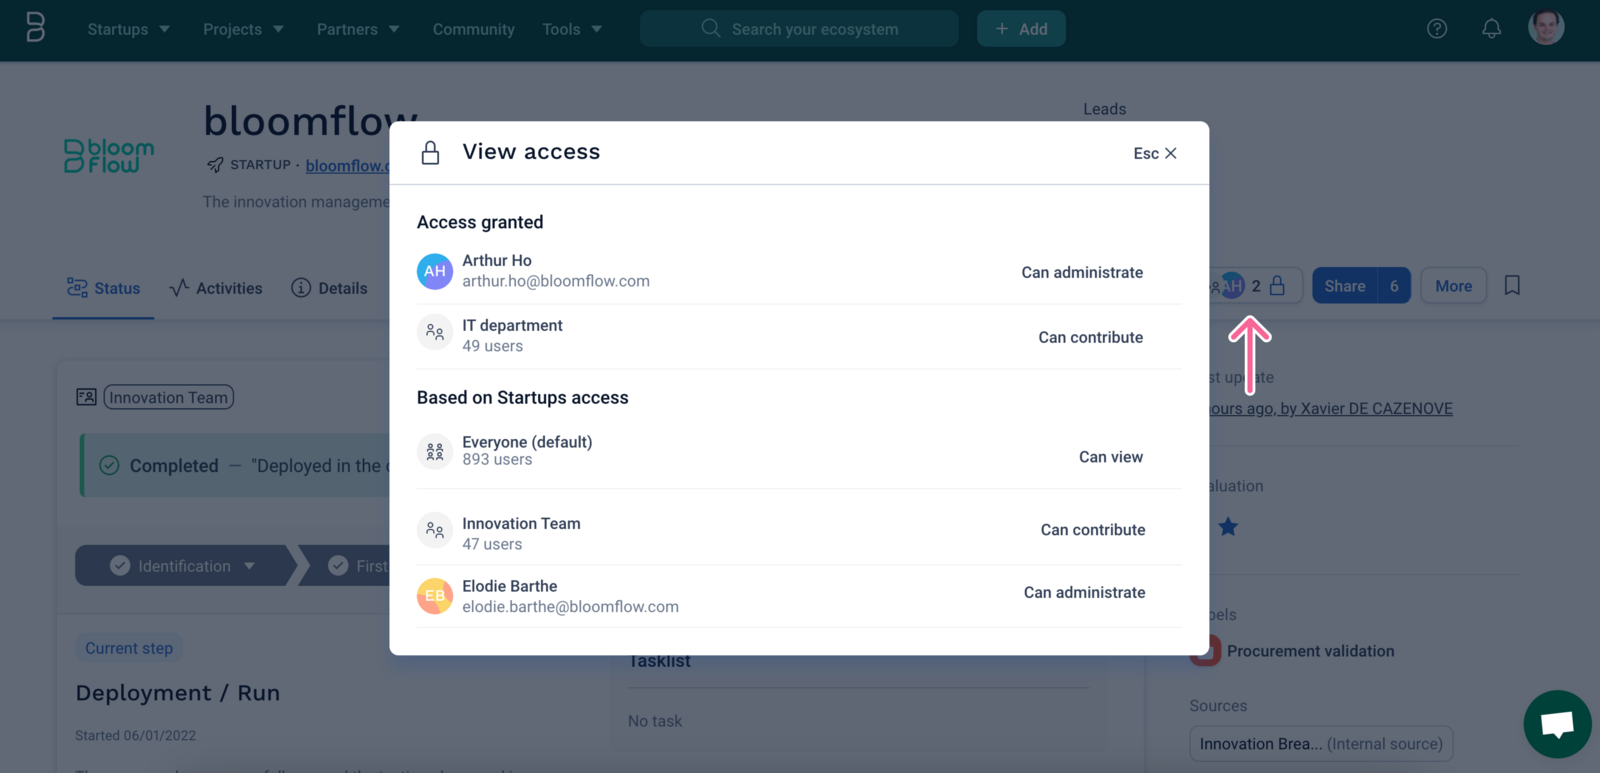Click the Innovation Brea... internal source chip
The image size is (1600, 773).
(1321, 744)
